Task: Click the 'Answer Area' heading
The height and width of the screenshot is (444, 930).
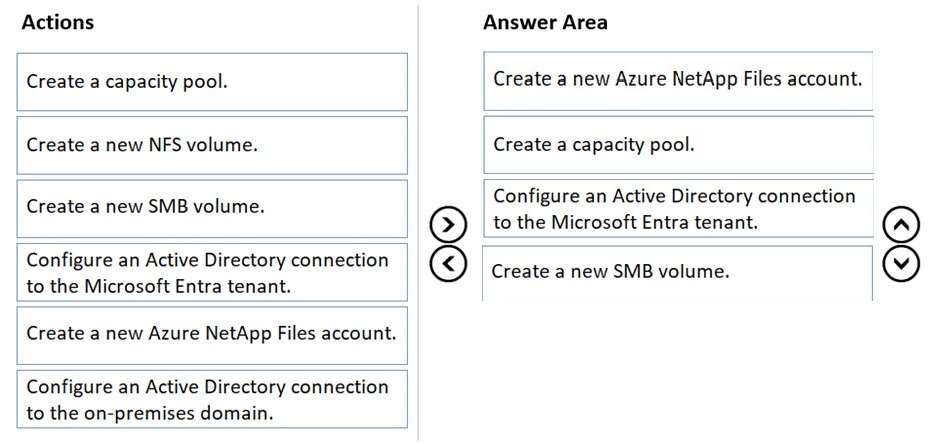Action: (x=545, y=22)
